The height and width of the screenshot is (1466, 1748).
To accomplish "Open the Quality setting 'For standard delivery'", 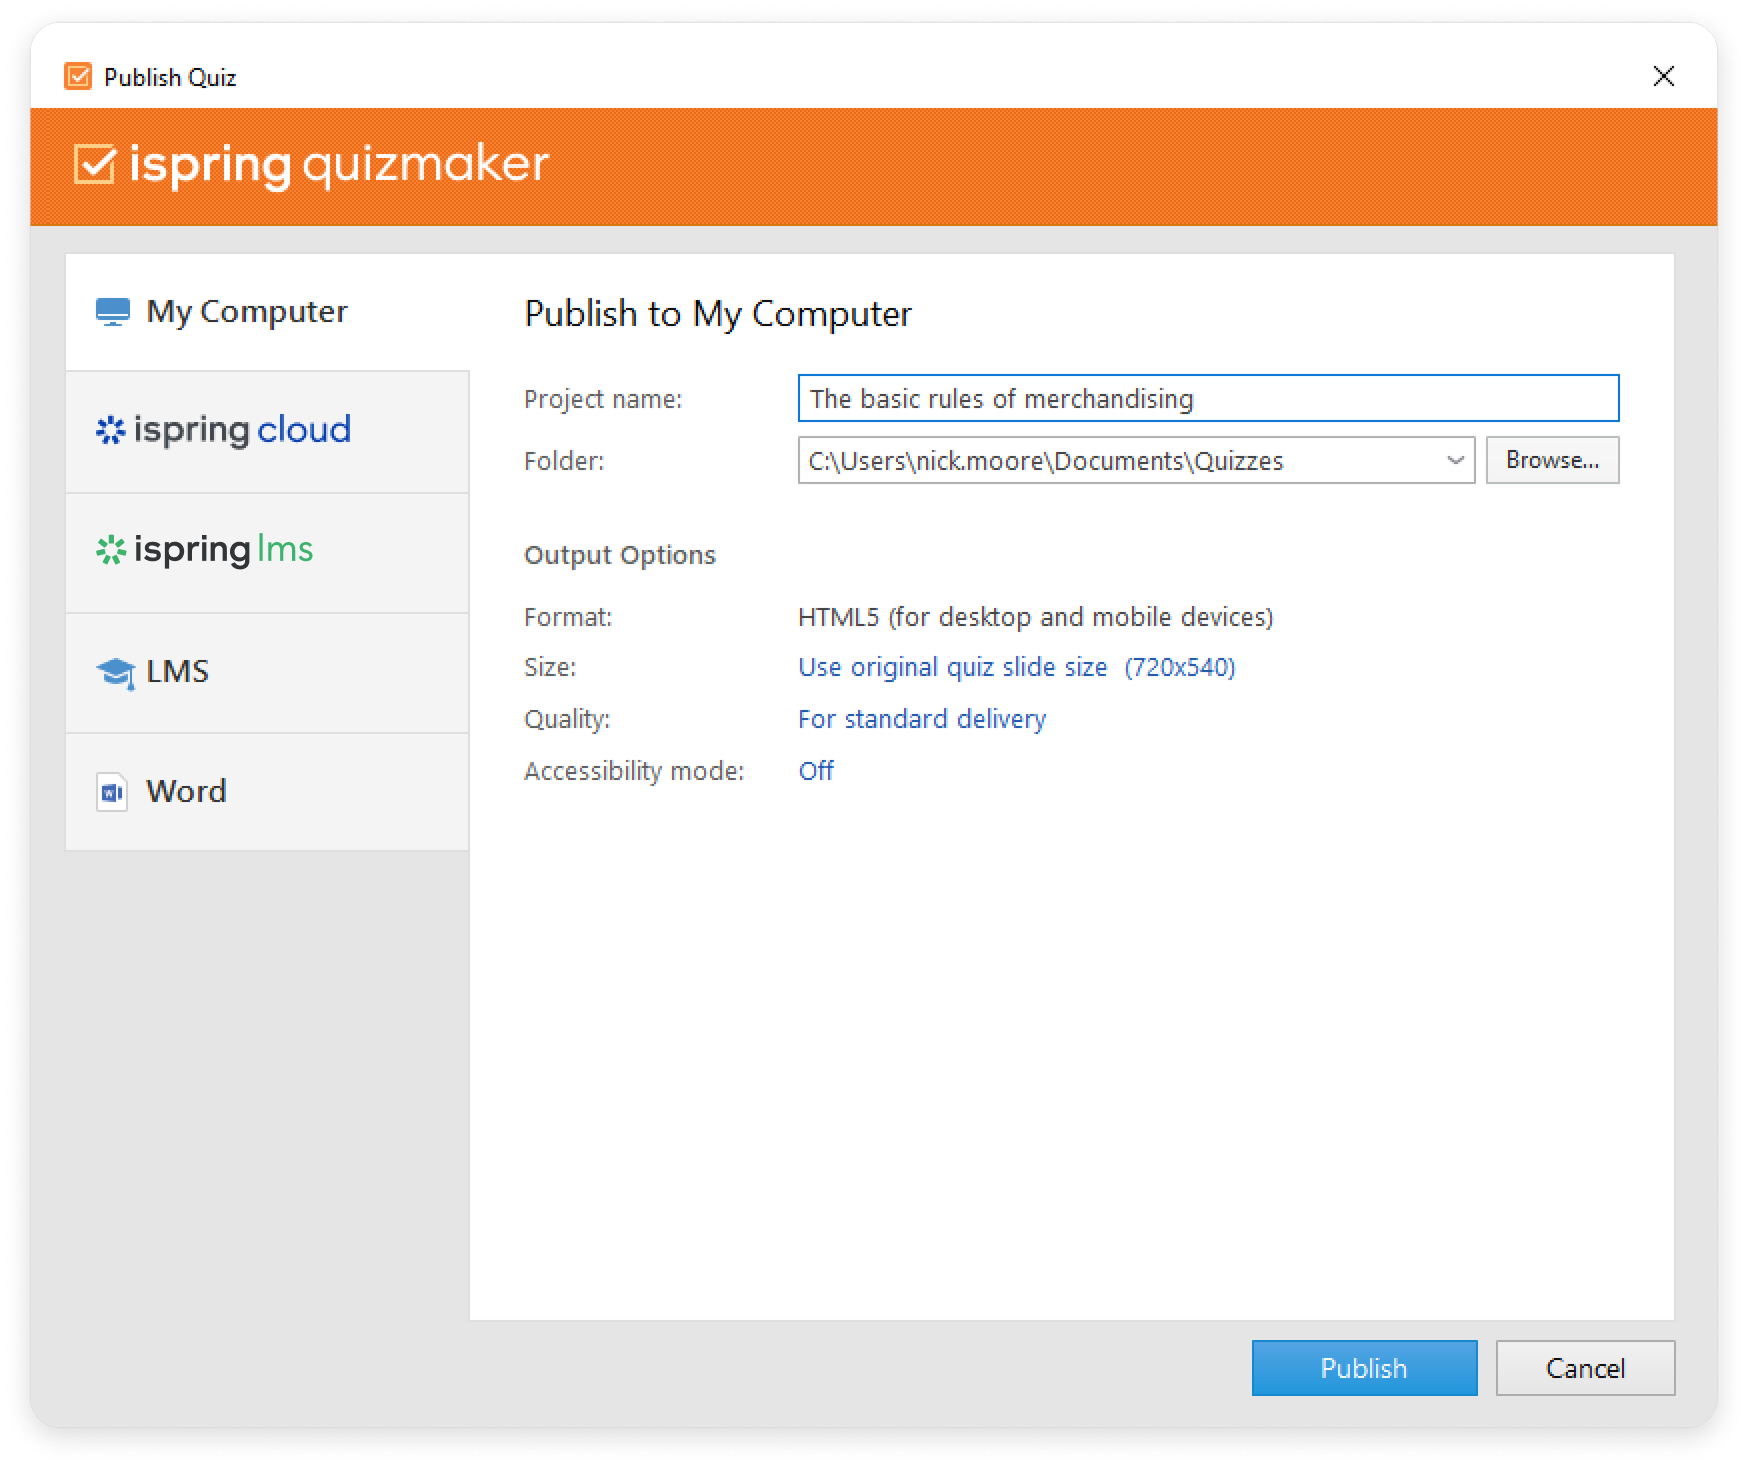I will tap(921, 719).
